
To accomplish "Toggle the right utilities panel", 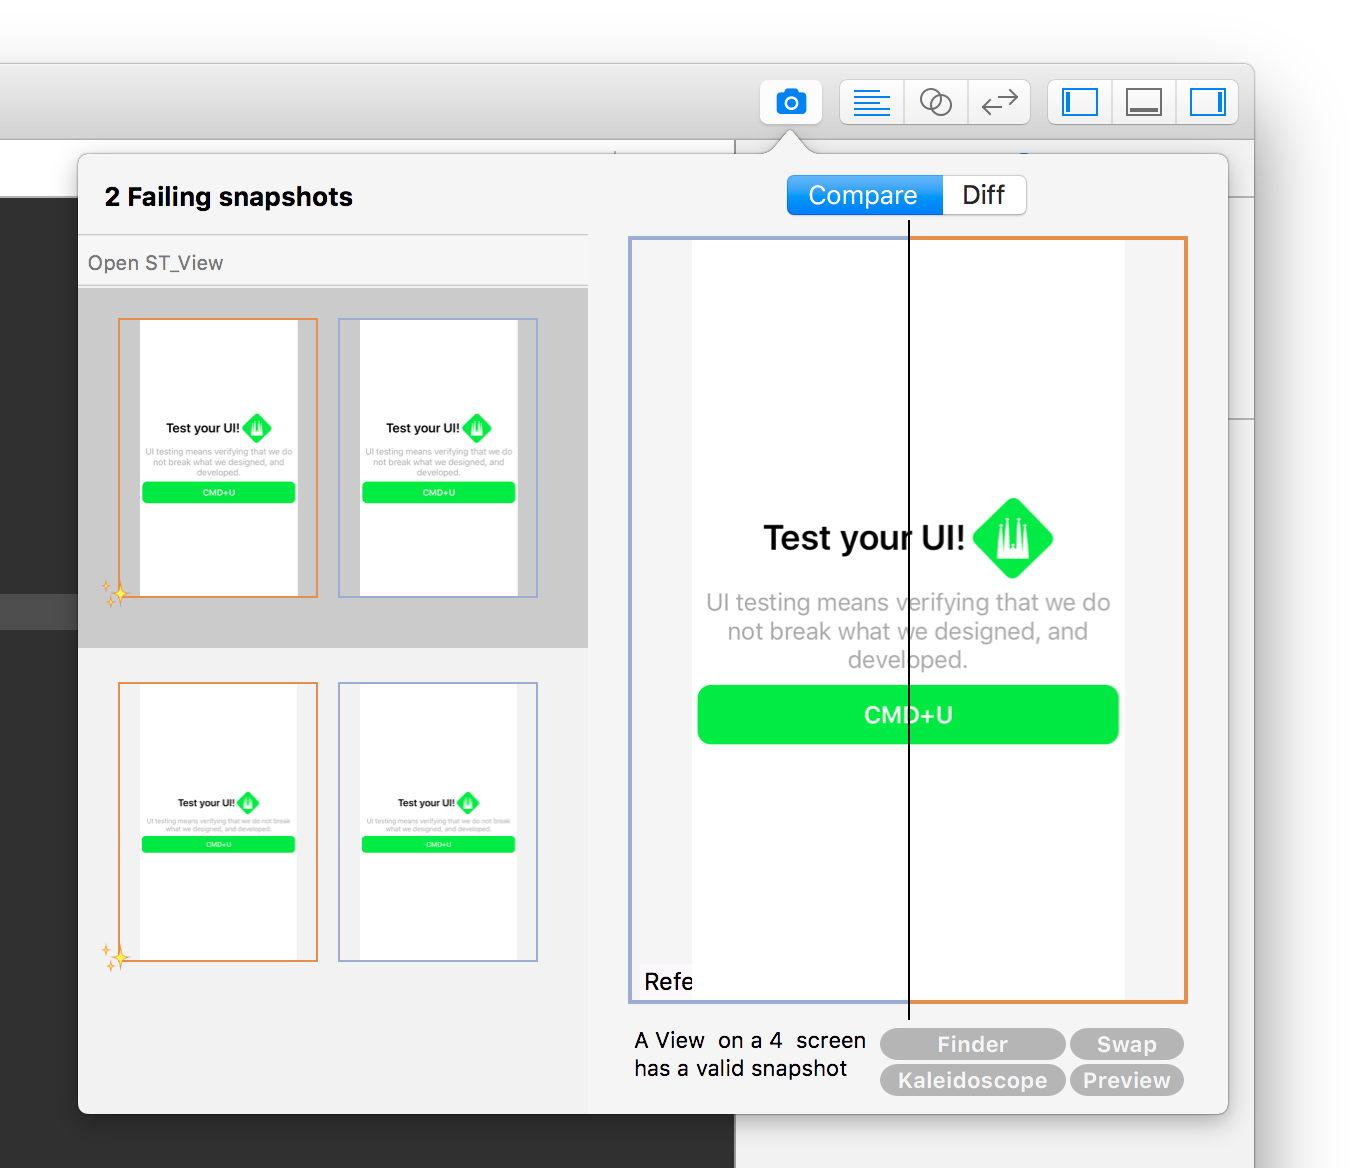I will (x=1207, y=102).
